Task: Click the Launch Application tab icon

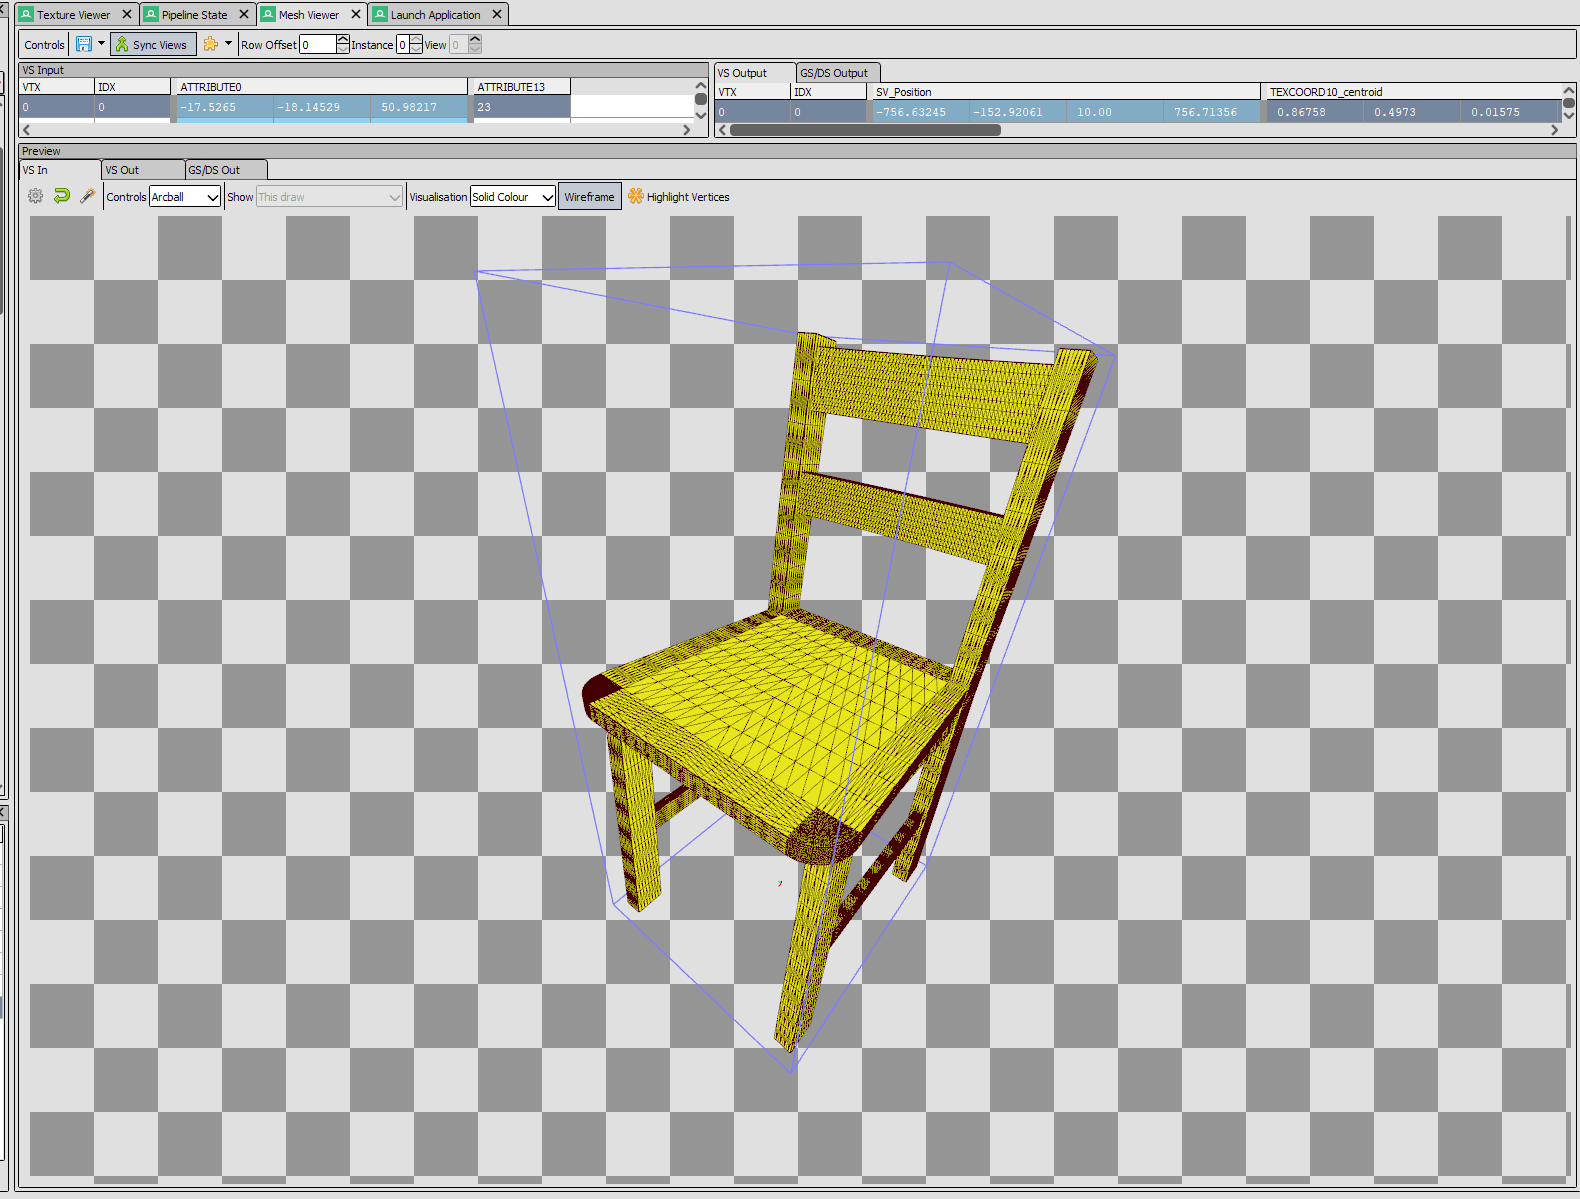Action: [380, 14]
